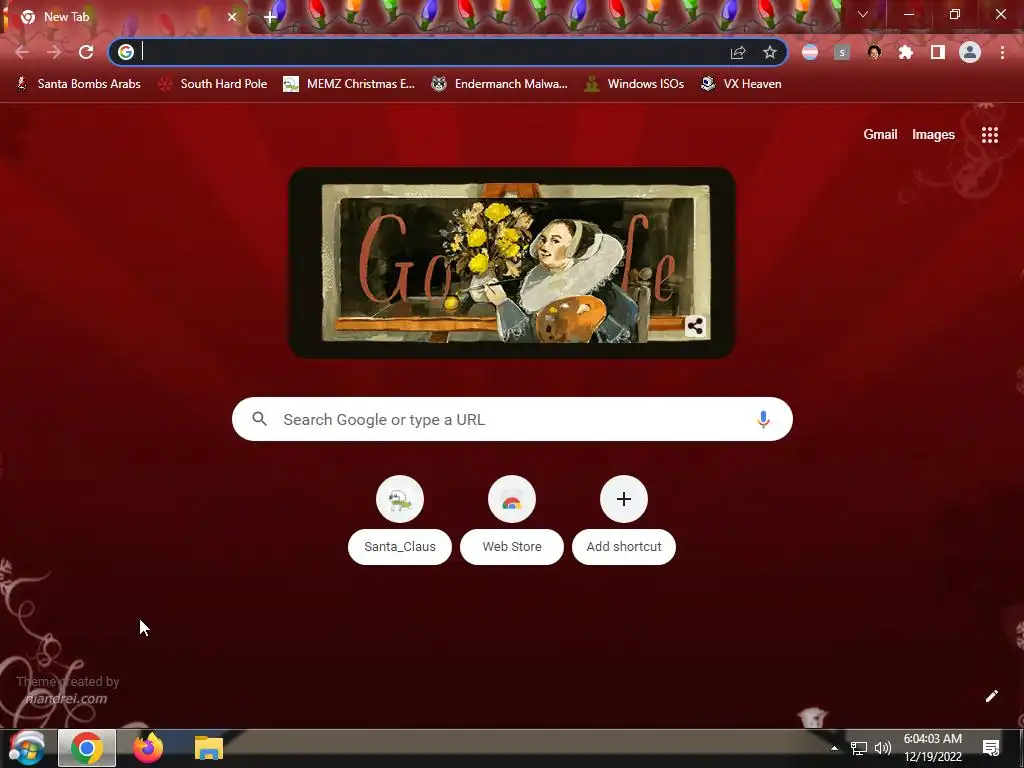Image resolution: width=1024 pixels, height=768 pixels.
Task: Reload the page with the refresh icon
Action: click(86, 52)
